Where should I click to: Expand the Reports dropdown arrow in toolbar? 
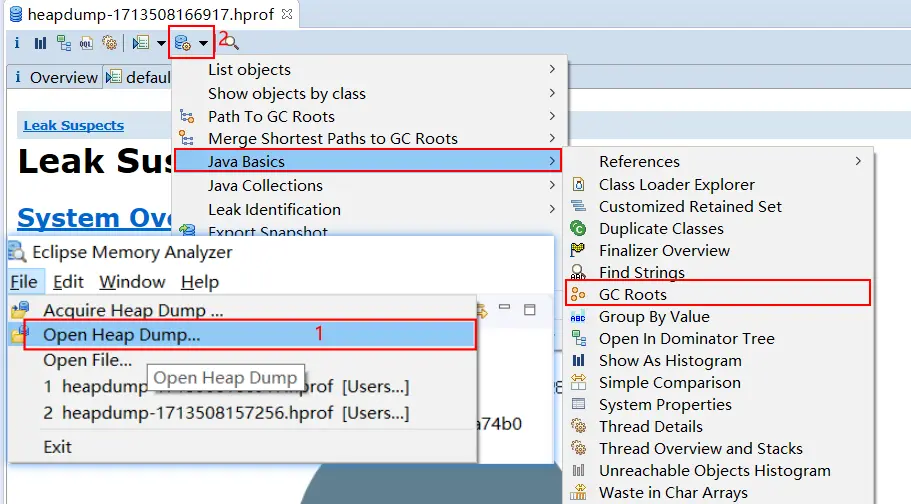161,43
